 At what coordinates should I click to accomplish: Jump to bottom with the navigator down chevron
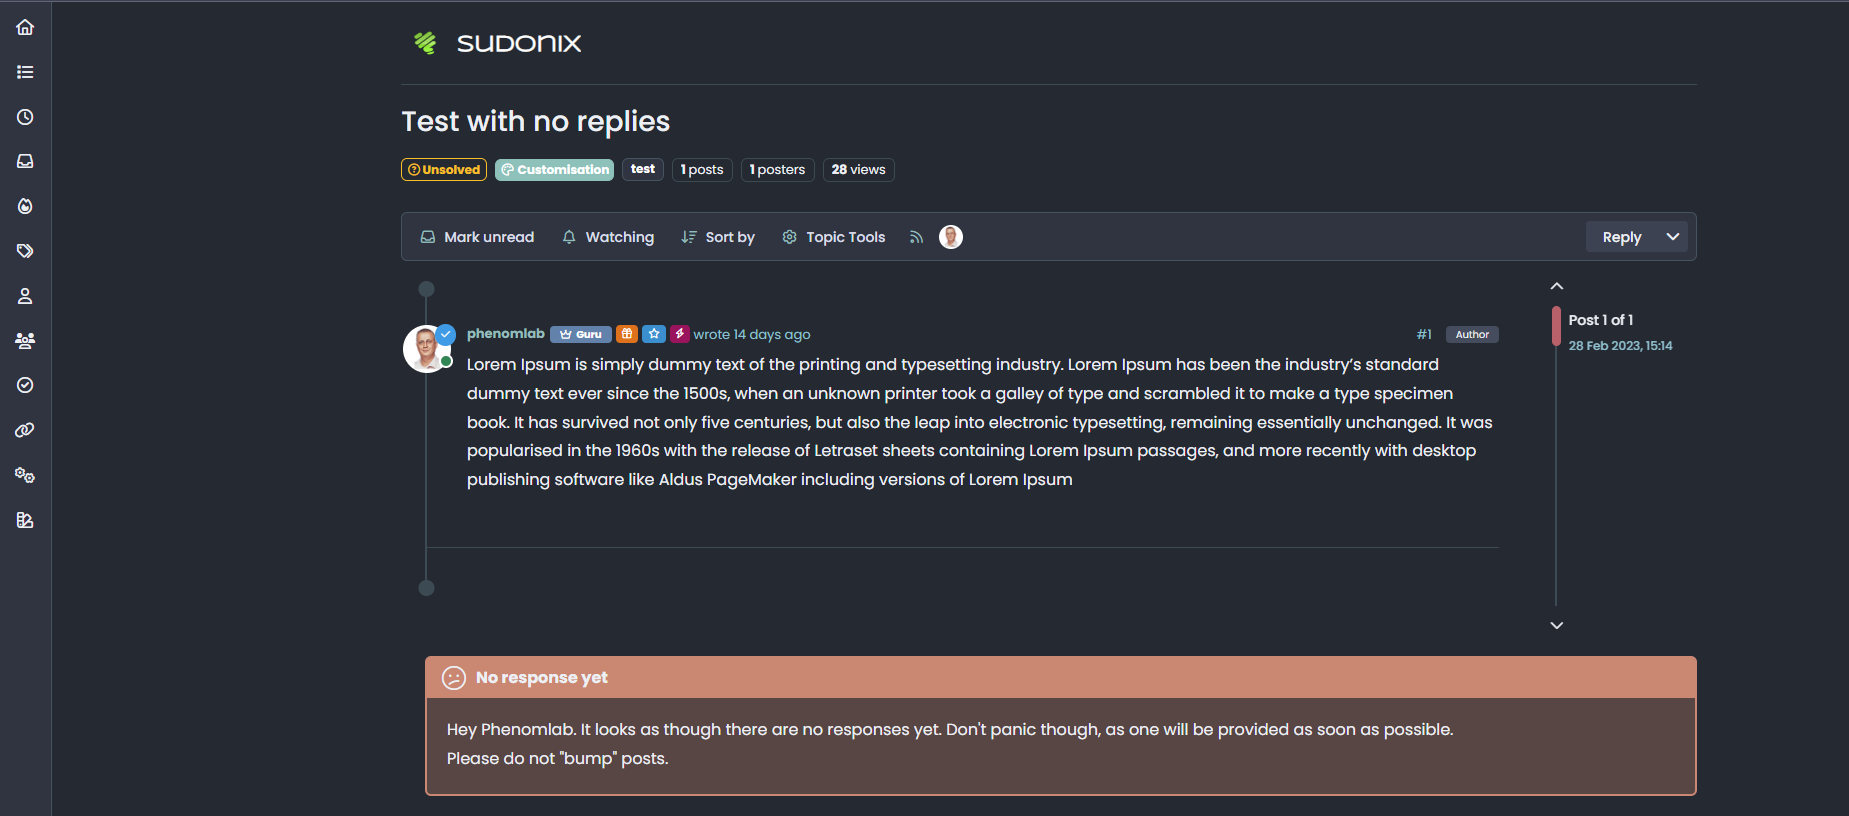coord(1557,625)
